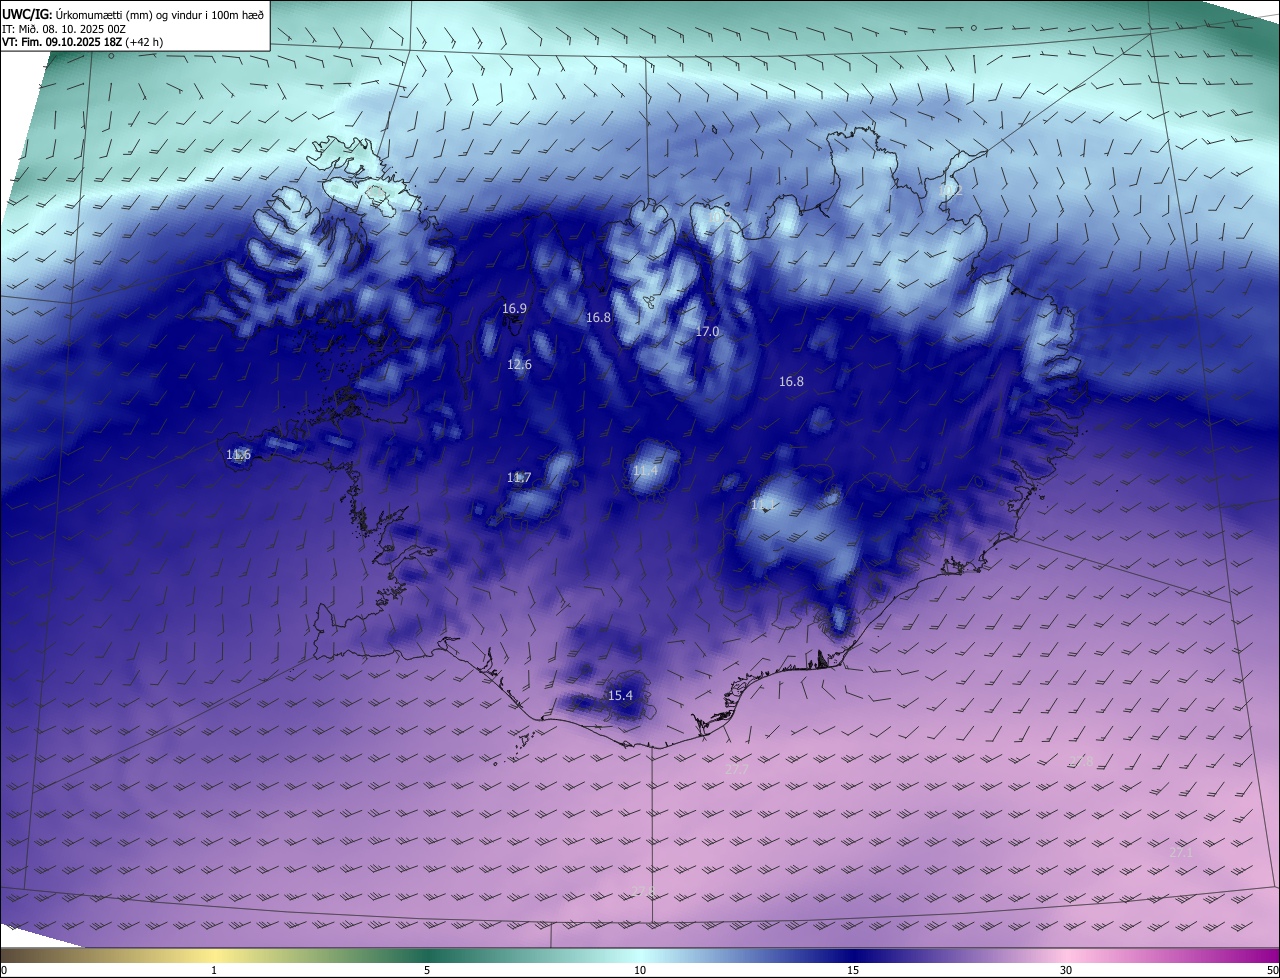Click the colorbar tick label 10
Screen dimensions: 1280x978
tap(640, 970)
